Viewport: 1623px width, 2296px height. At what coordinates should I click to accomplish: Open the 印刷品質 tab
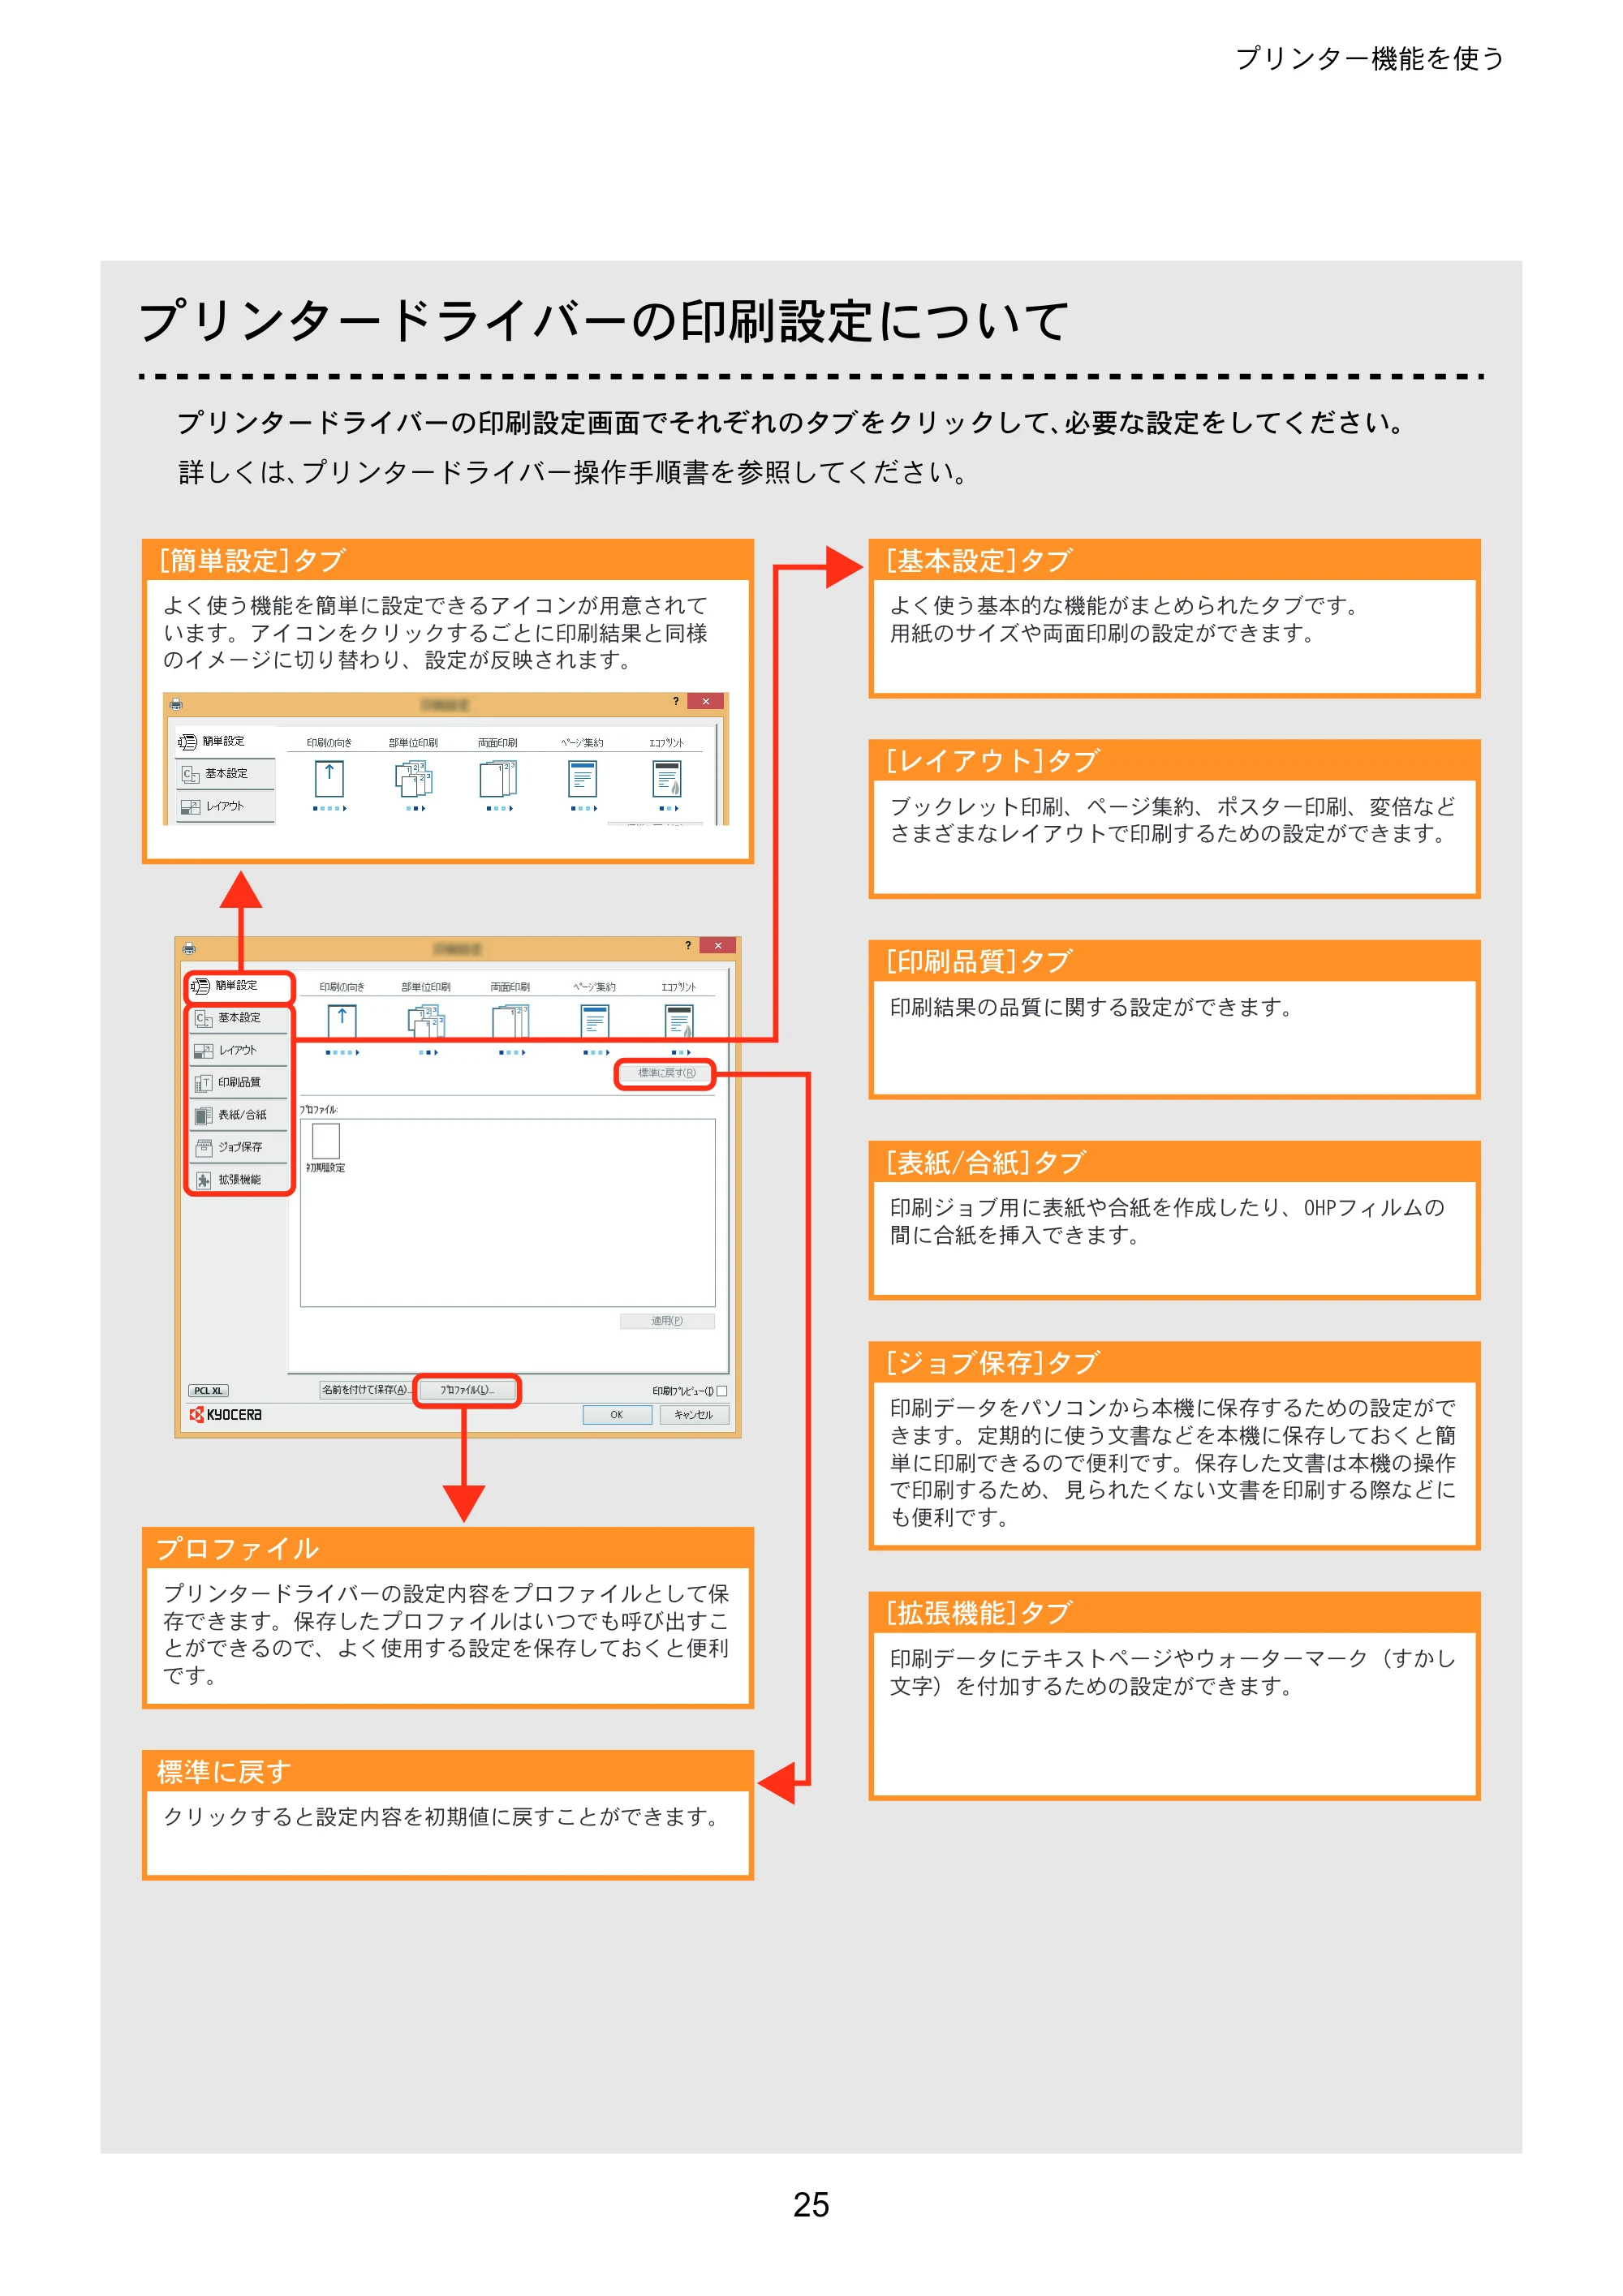coord(240,1082)
